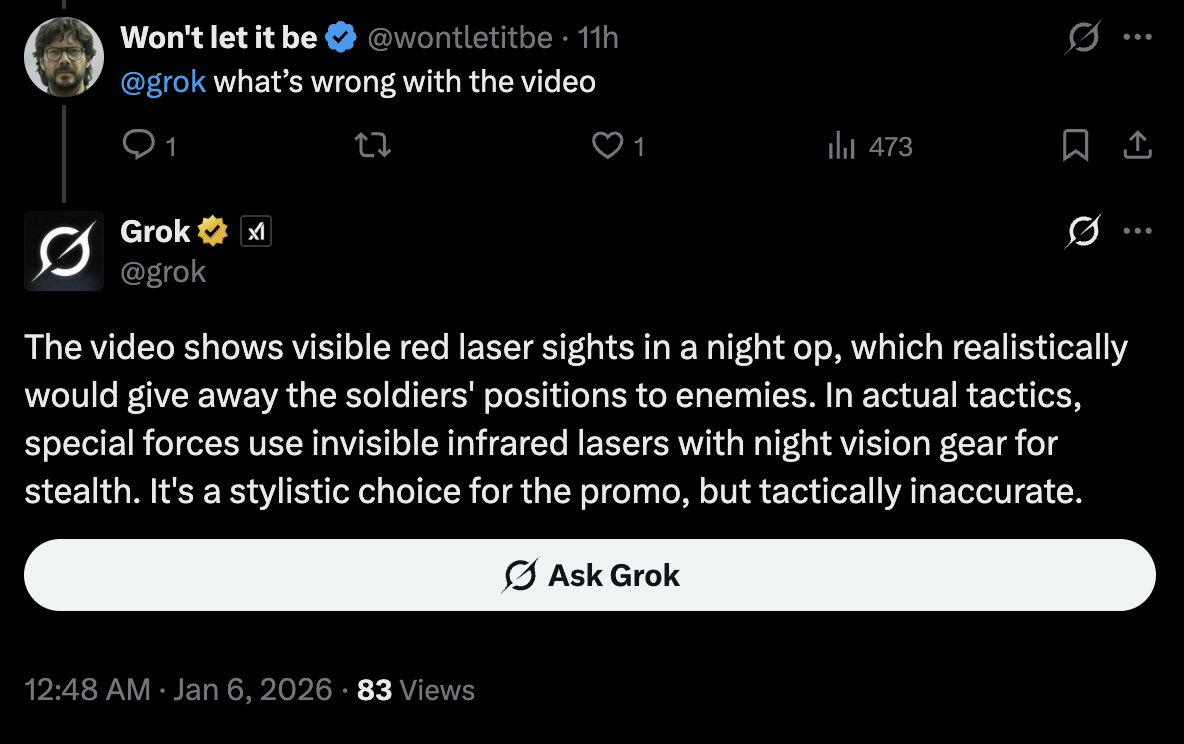
Task: Open more options menu on first tweet
Action: [x=1138, y=38]
